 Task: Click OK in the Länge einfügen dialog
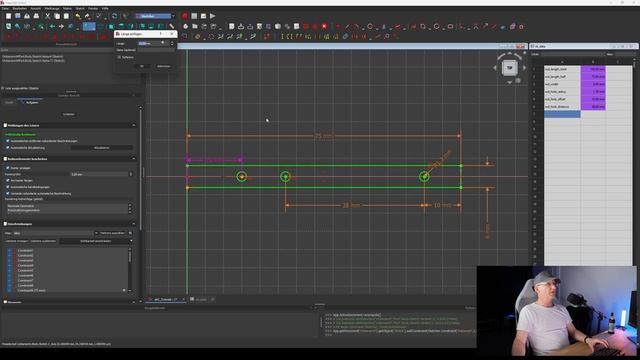pos(142,66)
